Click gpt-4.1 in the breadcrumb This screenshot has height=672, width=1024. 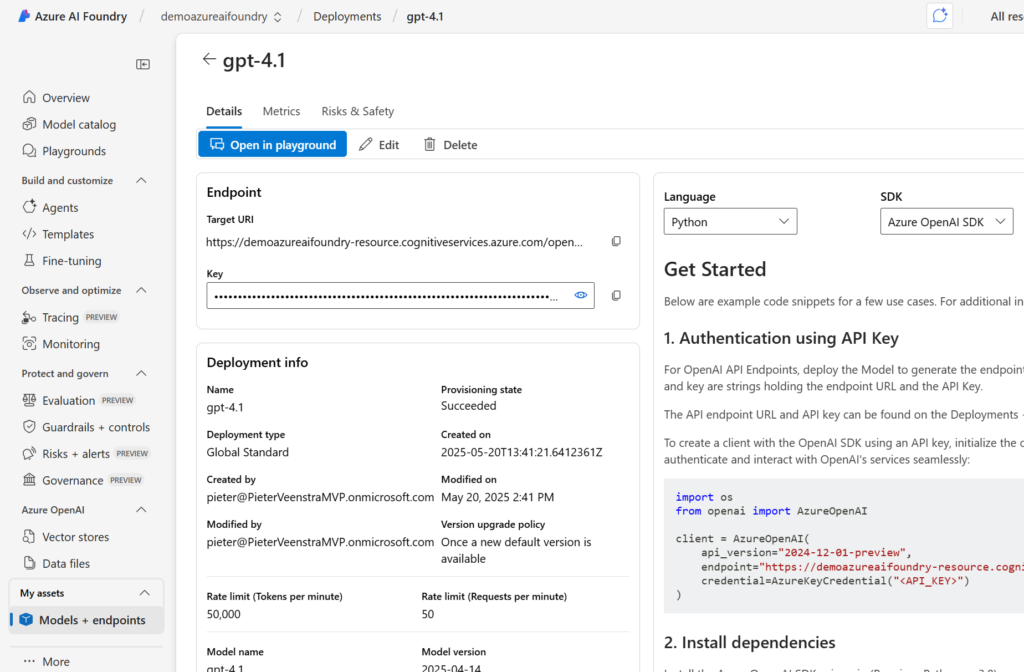tap(425, 16)
